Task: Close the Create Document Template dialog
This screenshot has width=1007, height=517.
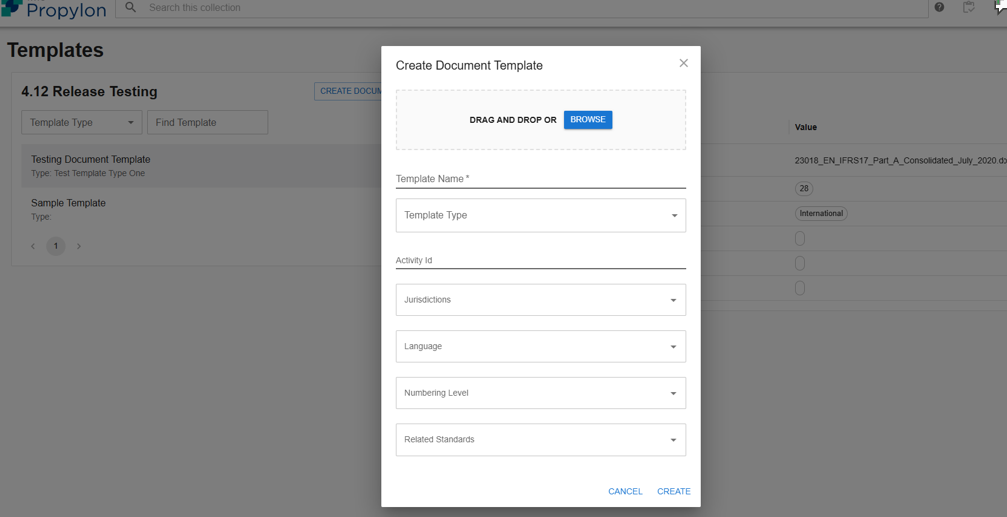Action: pos(684,63)
